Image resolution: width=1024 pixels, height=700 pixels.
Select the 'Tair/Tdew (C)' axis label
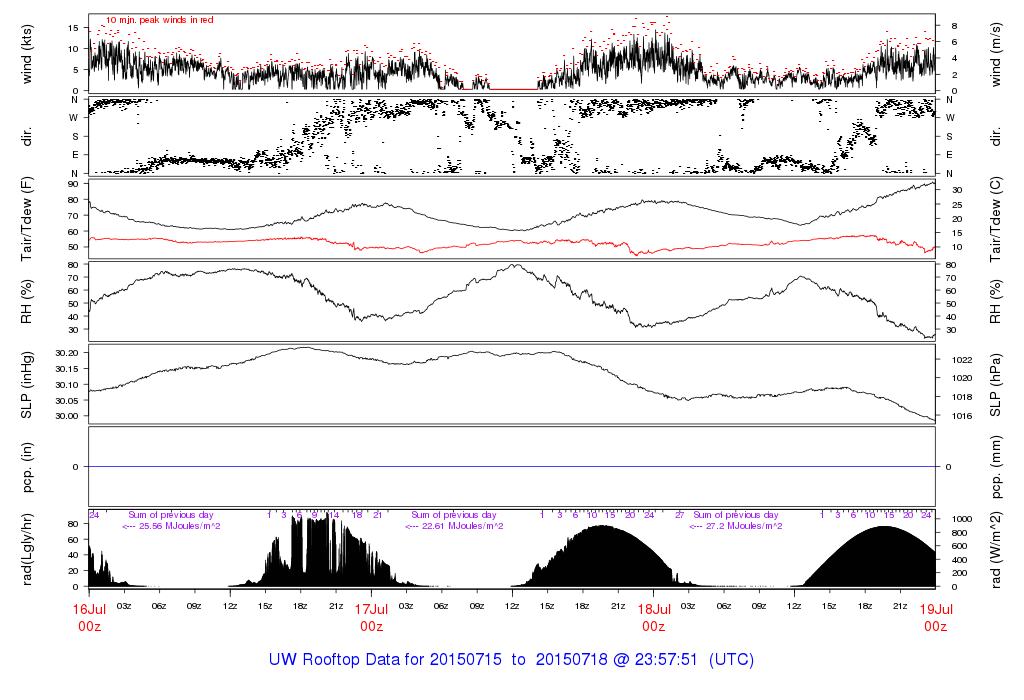click(996, 217)
